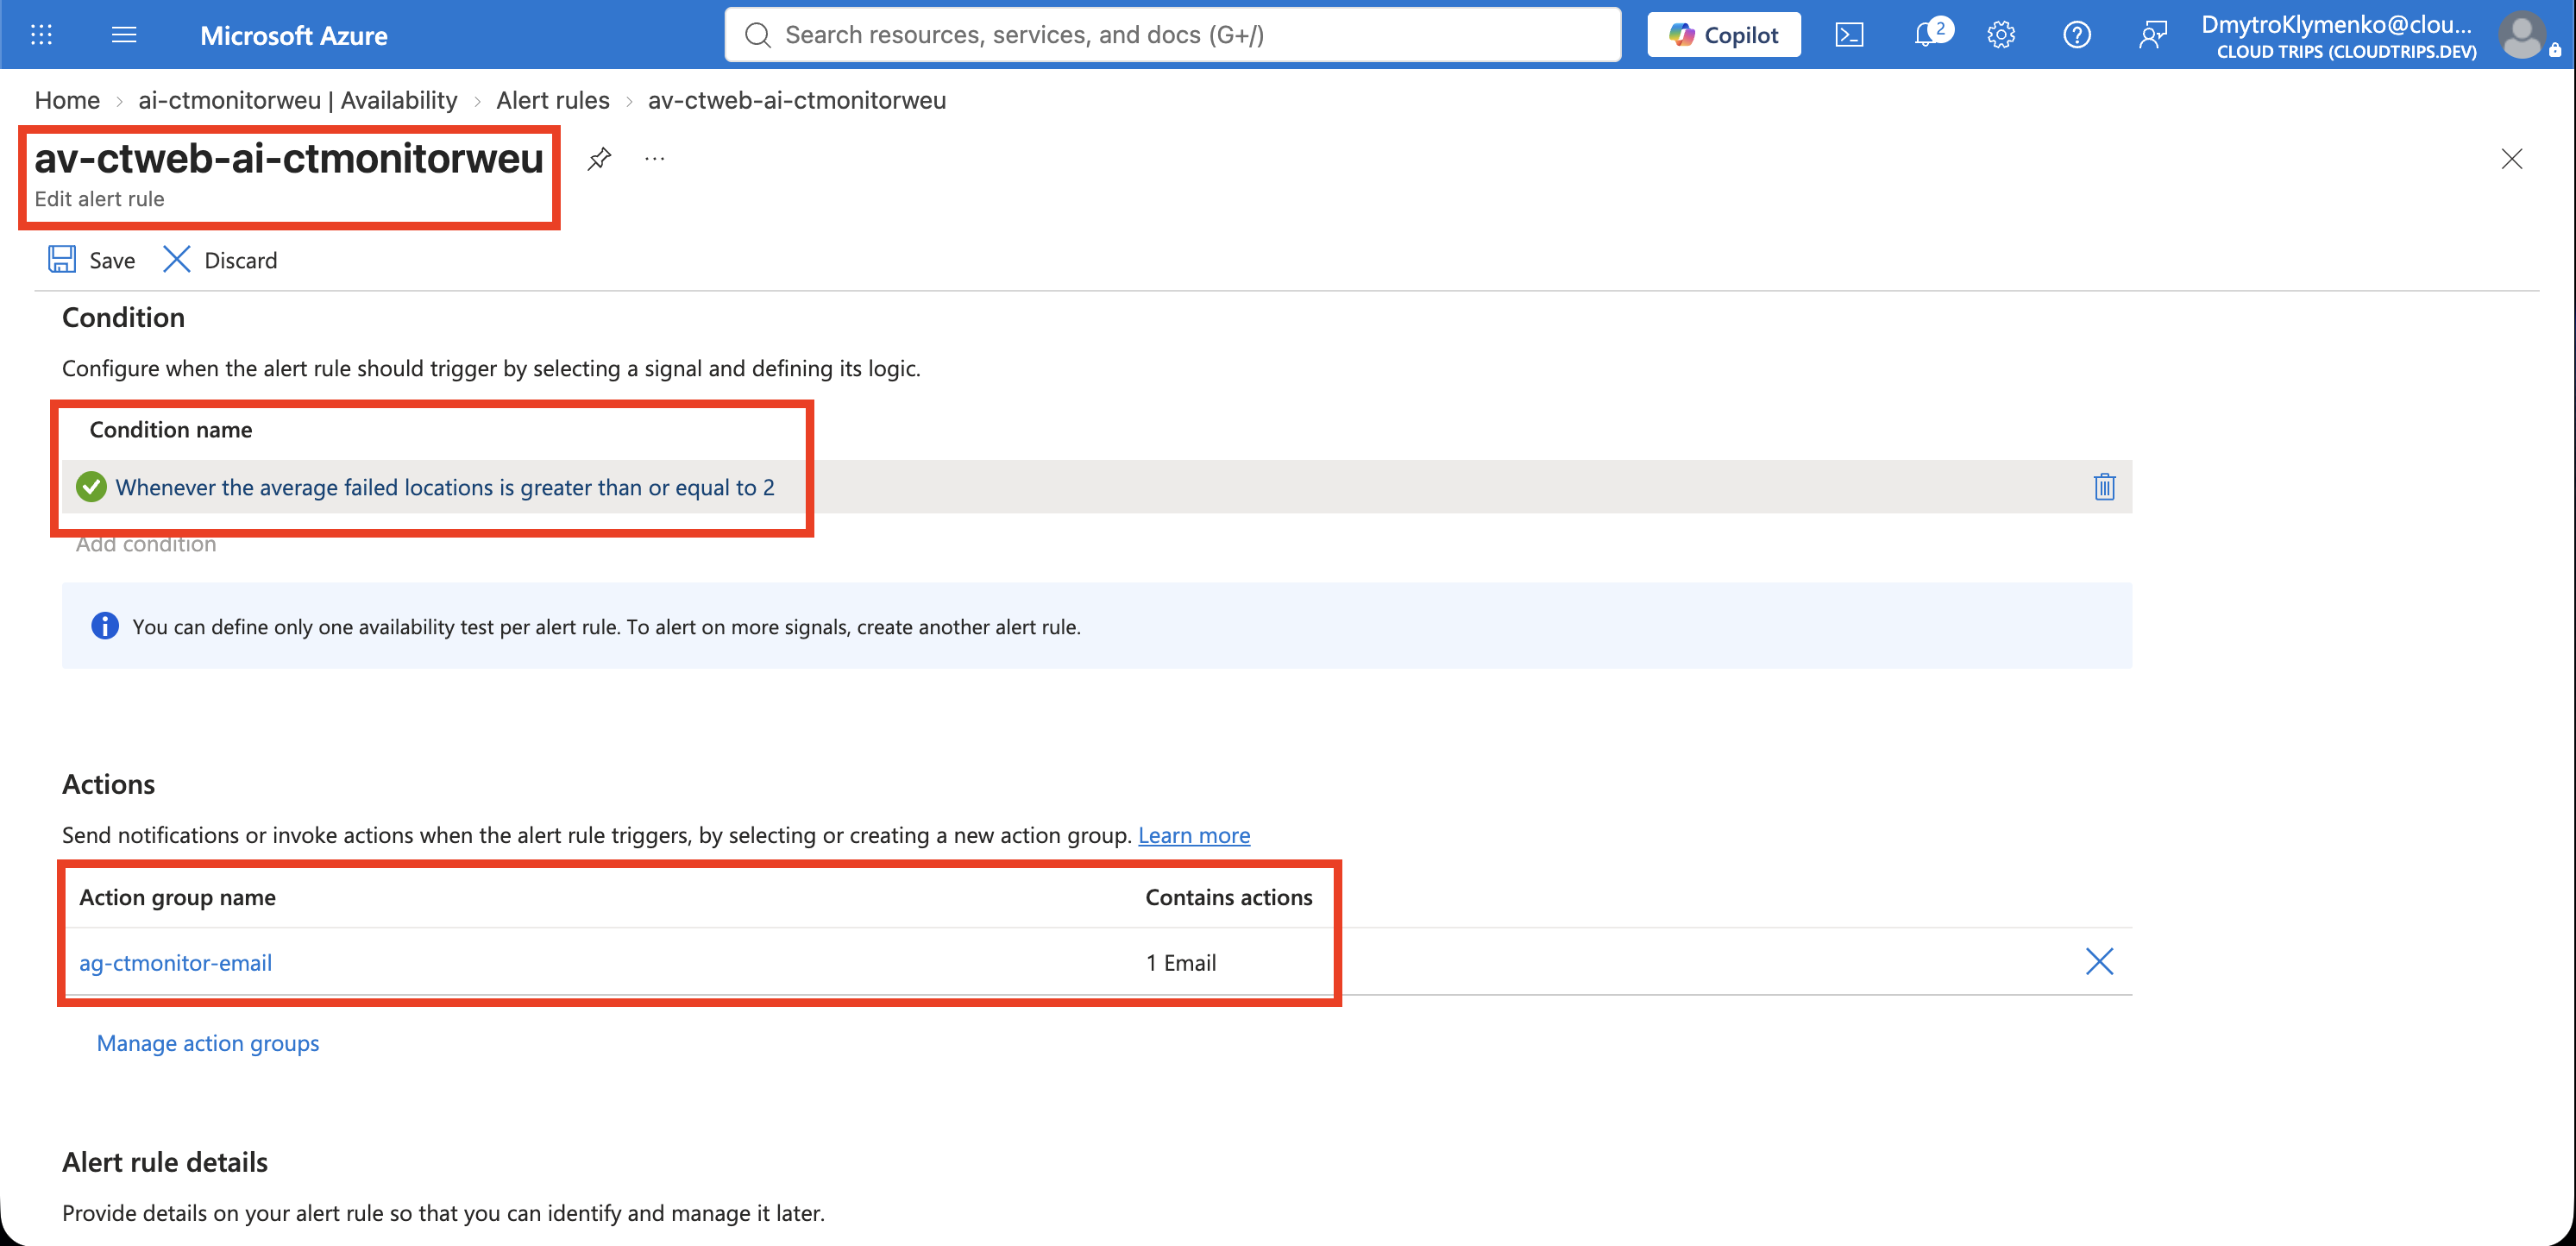Image resolution: width=2576 pixels, height=1246 pixels.
Task: Focus the Search resources search box
Action: 1172,35
